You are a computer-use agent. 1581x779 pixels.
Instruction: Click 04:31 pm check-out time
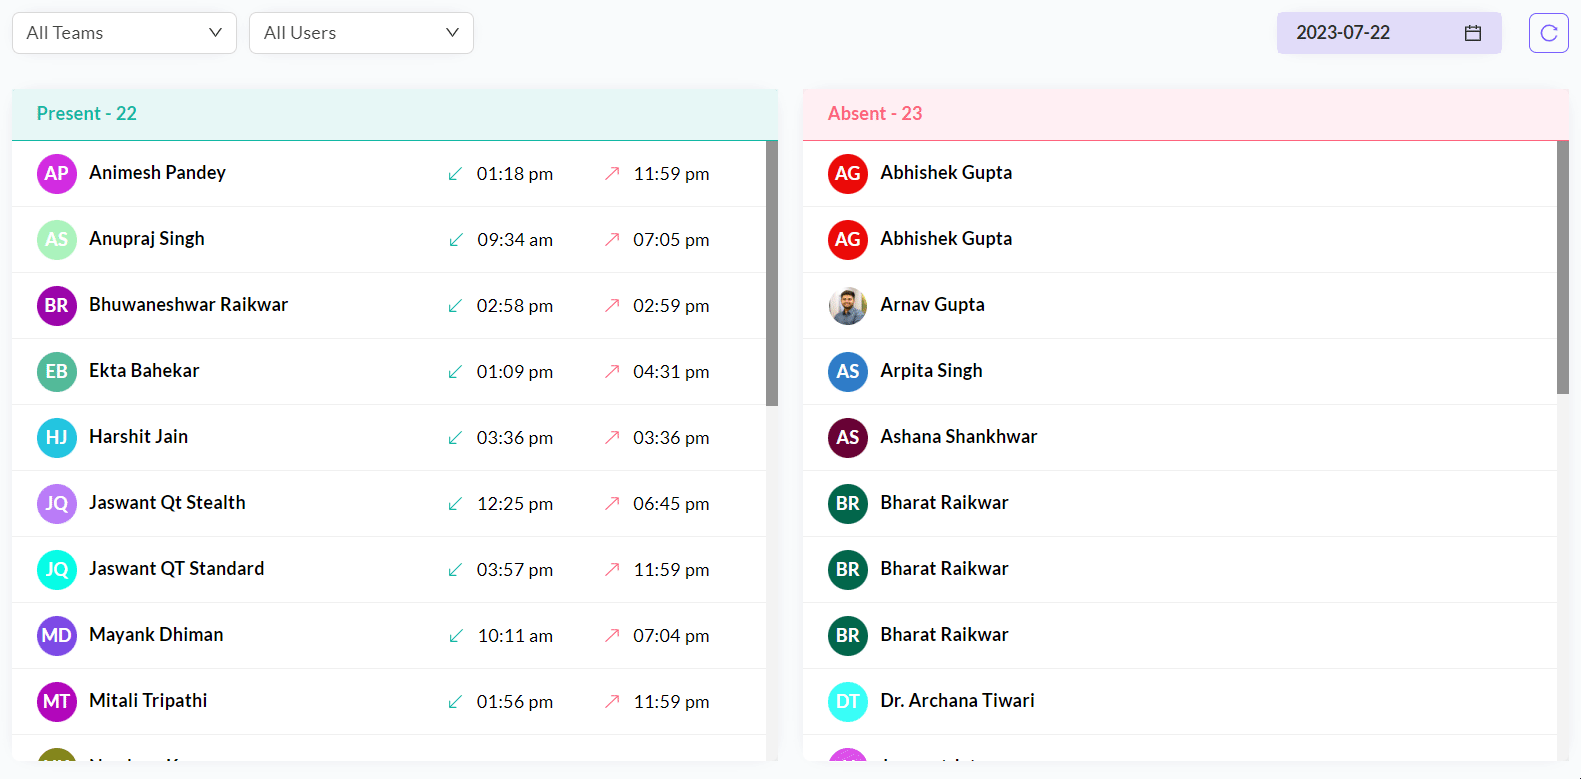tap(671, 372)
